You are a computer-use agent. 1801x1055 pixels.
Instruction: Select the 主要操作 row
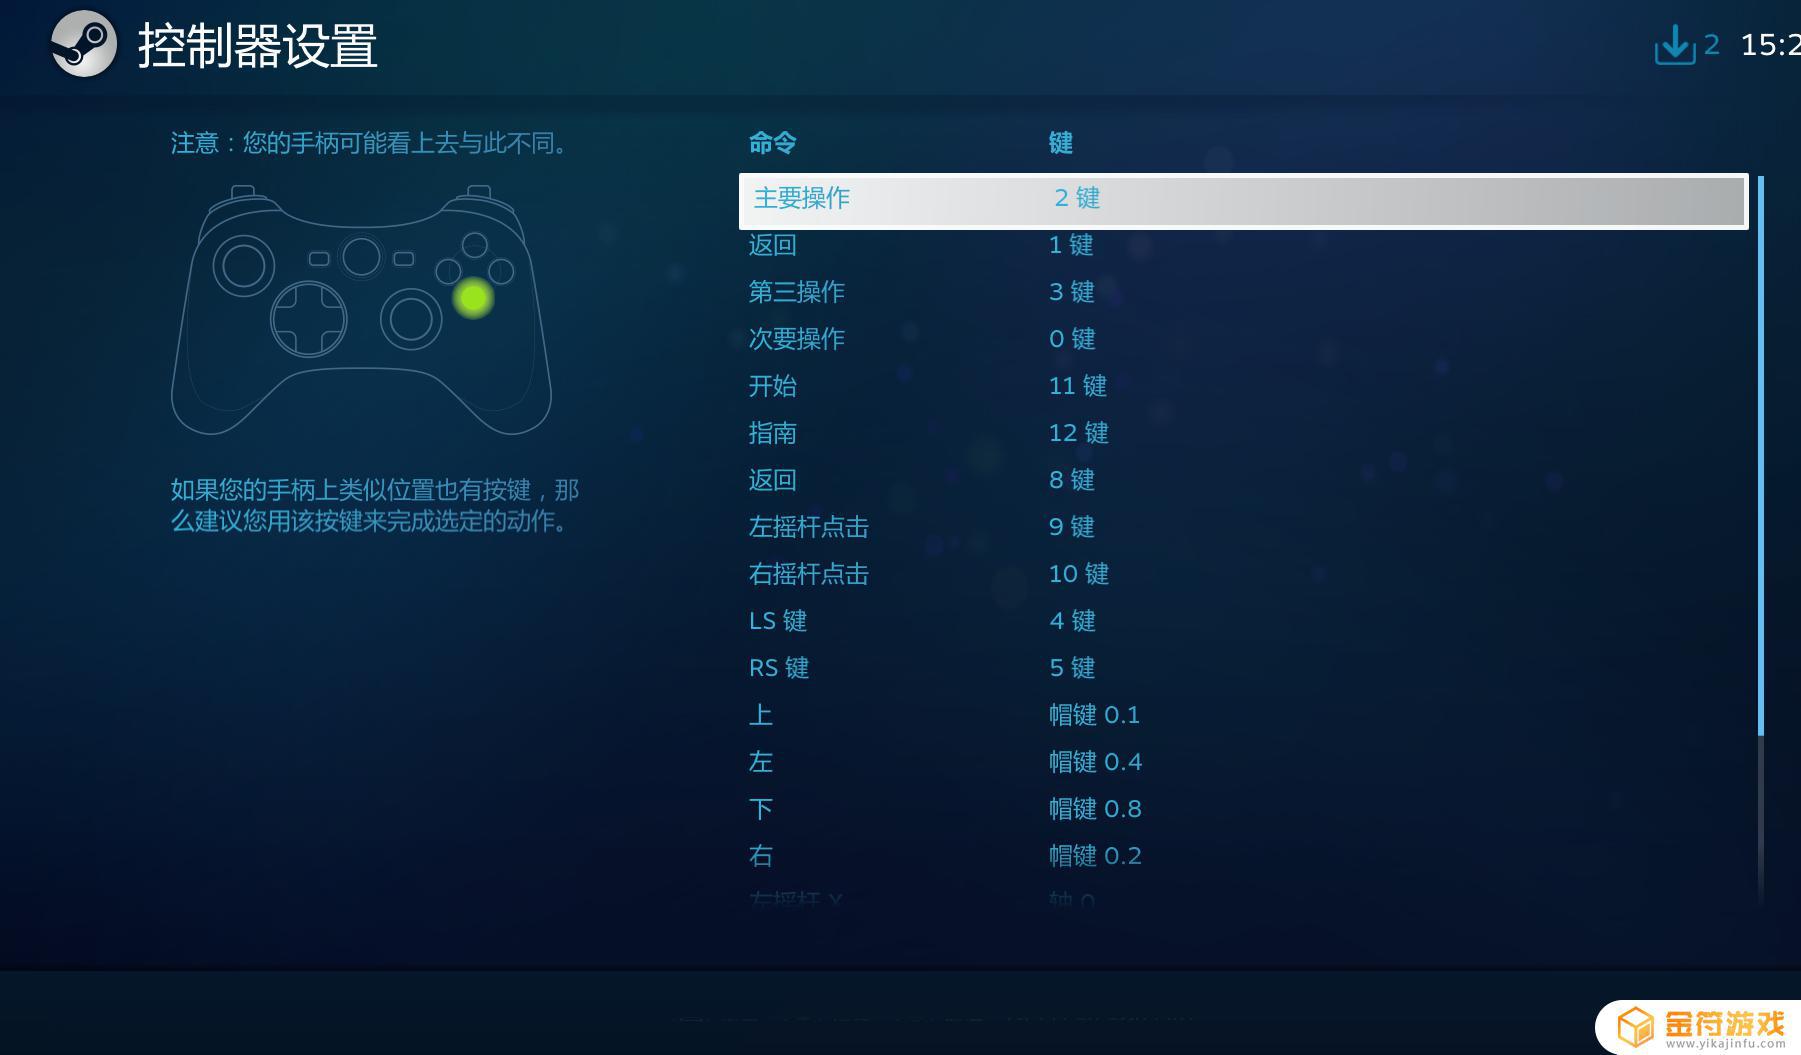pyautogui.click(x=1243, y=199)
